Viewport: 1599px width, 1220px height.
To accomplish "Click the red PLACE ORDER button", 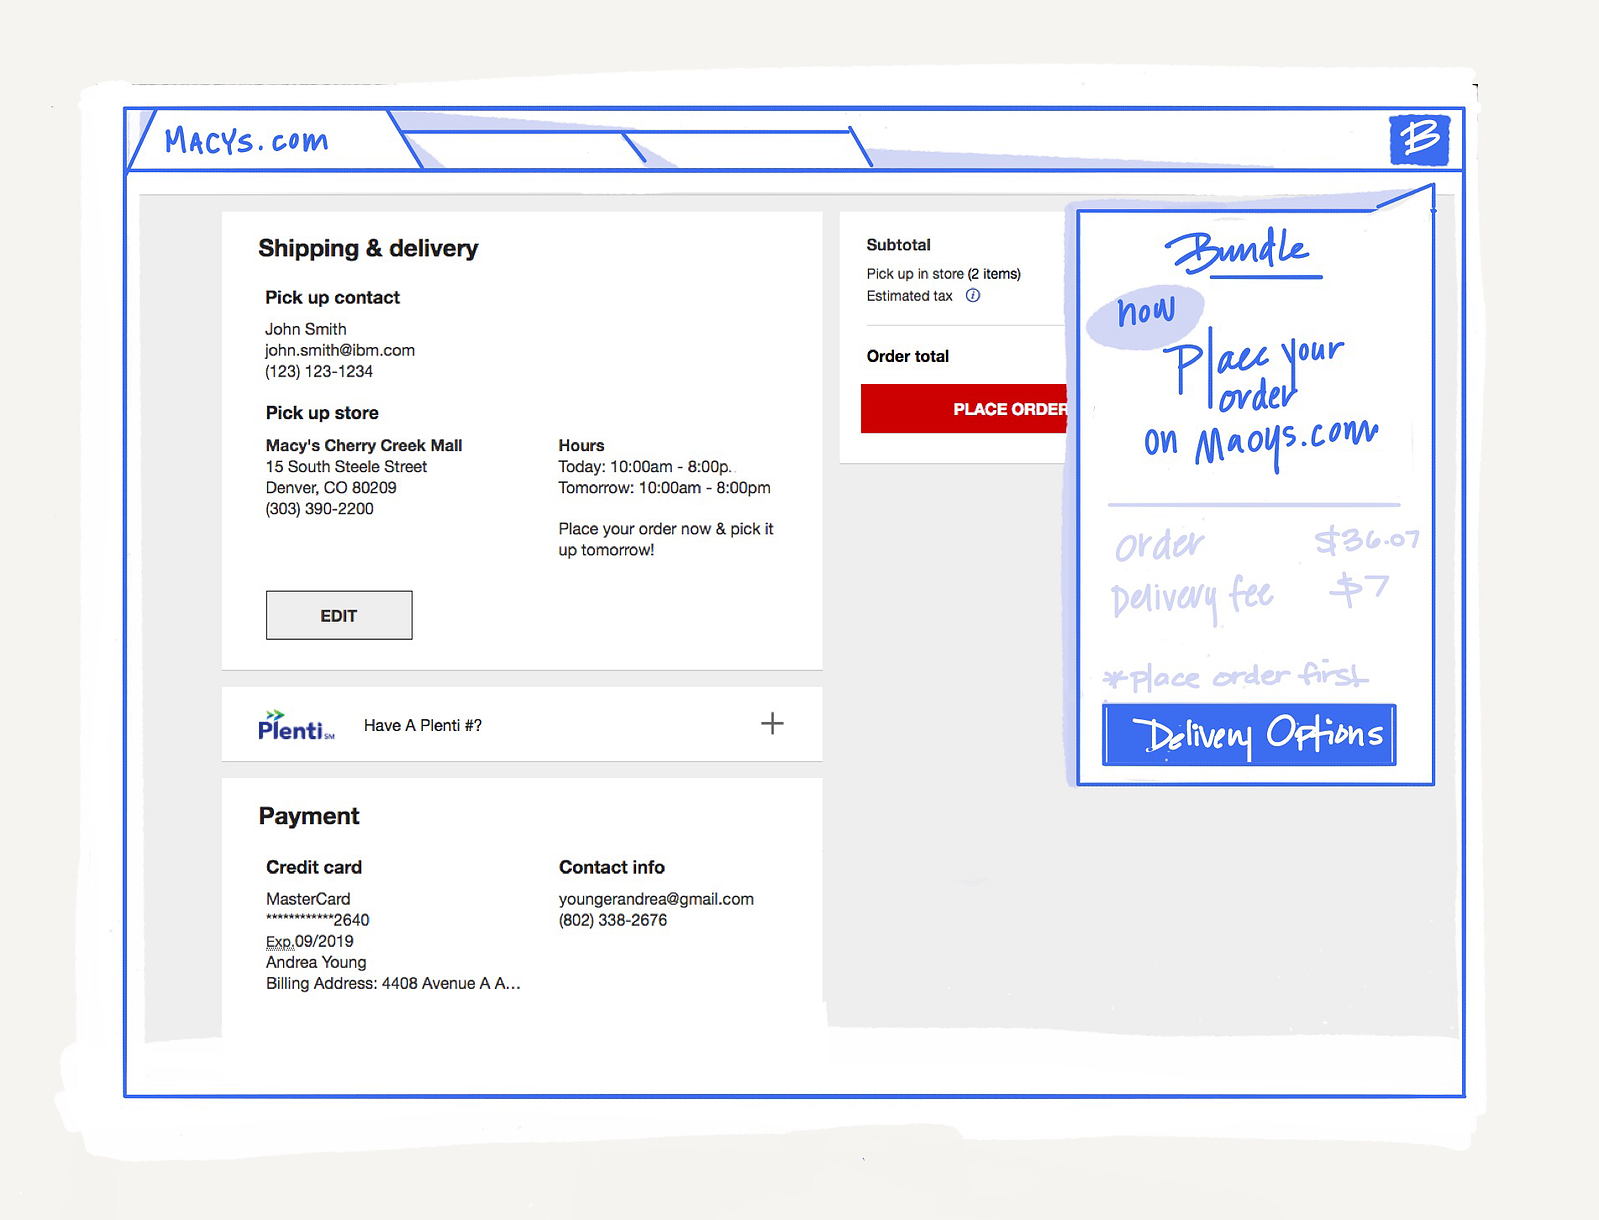I will tap(964, 409).
